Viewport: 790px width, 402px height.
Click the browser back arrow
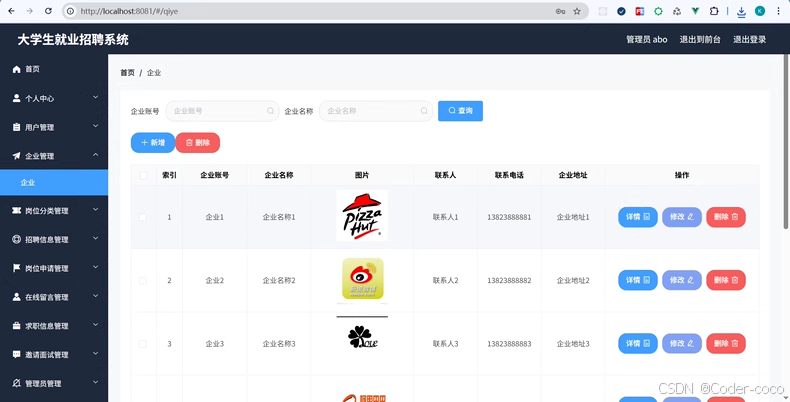pyautogui.click(x=12, y=11)
